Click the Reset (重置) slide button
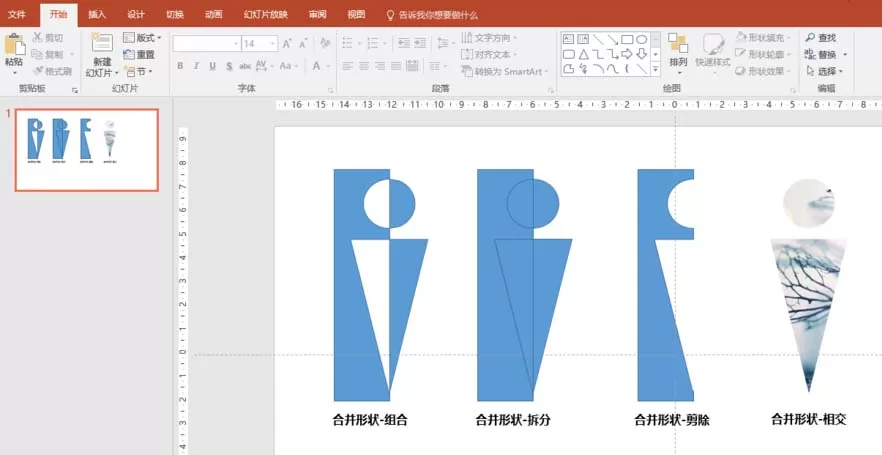 click(139, 55)
